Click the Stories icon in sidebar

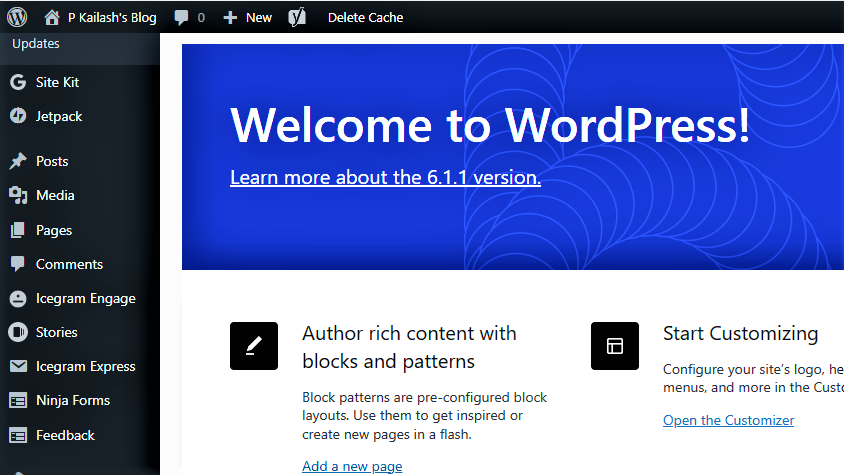click(18, 332)
